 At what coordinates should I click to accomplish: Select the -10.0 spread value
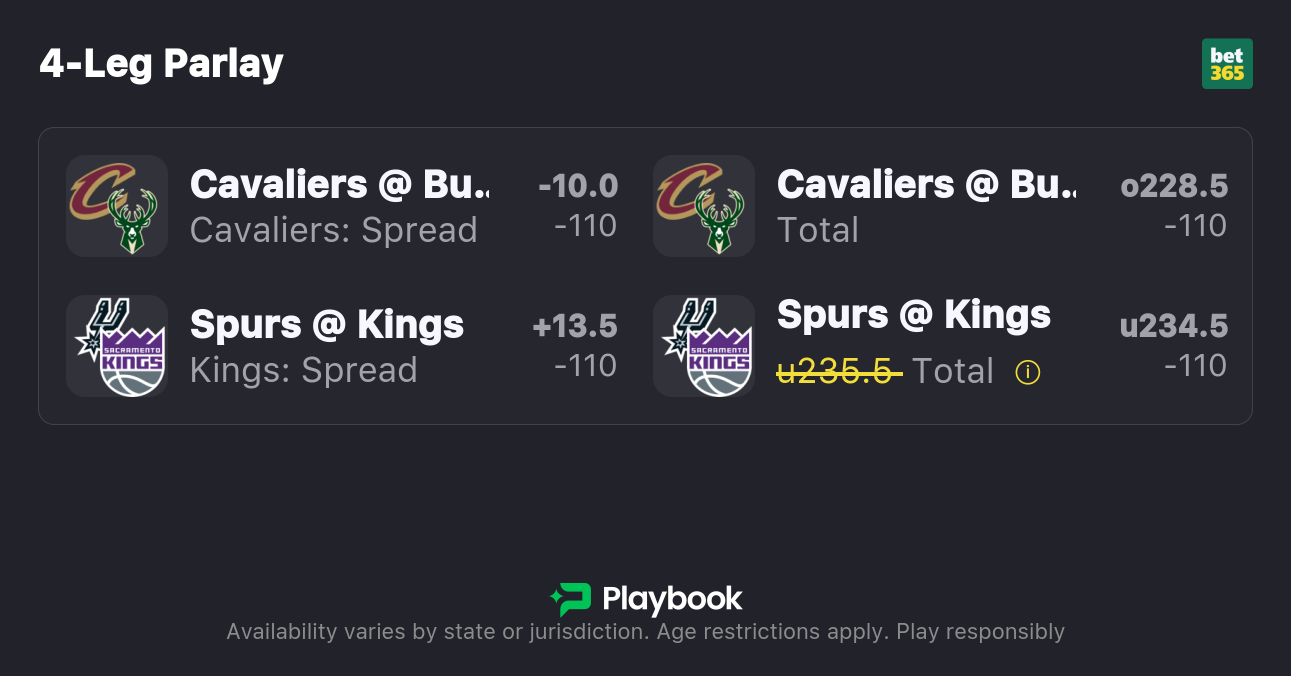(577, 186)
